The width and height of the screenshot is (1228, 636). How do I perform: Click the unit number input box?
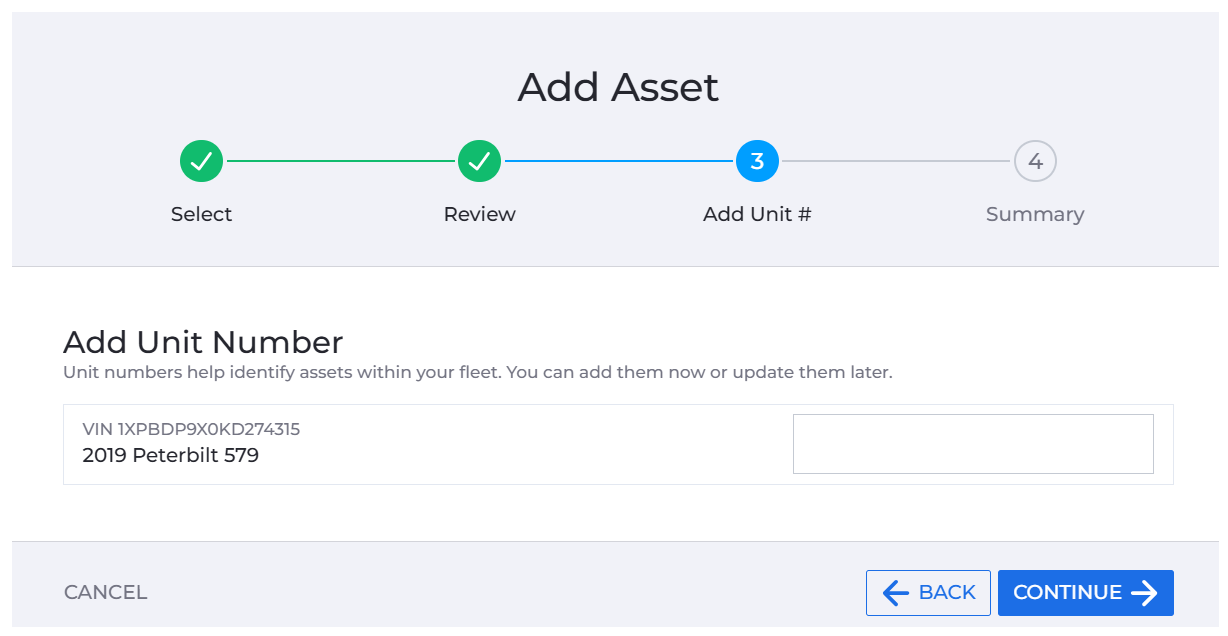click(973, 444)
